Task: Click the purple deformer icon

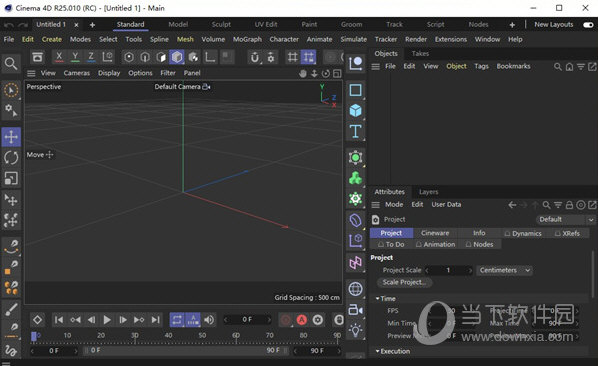Action: (x=355, y=220)
